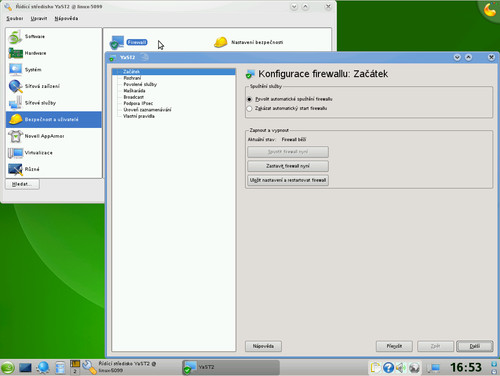This screenshot has height=376, width=500.
Task: Open Síťové služby category icon
Action: point(15,103)
